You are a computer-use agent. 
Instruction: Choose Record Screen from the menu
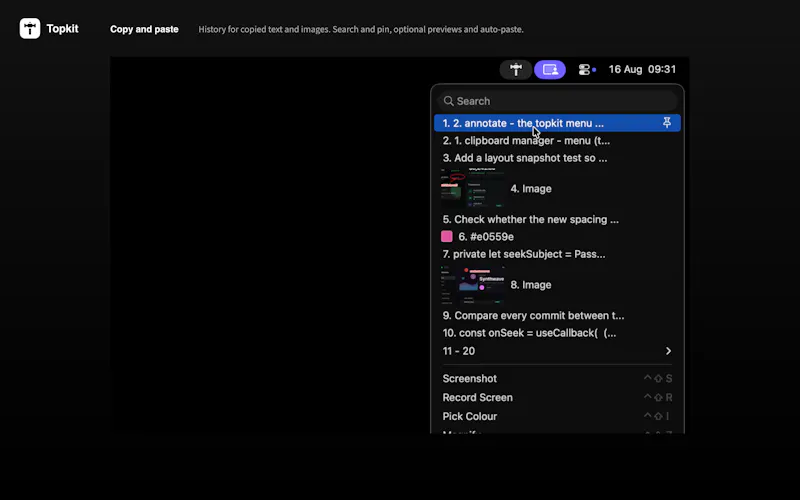tap(557, 397)
